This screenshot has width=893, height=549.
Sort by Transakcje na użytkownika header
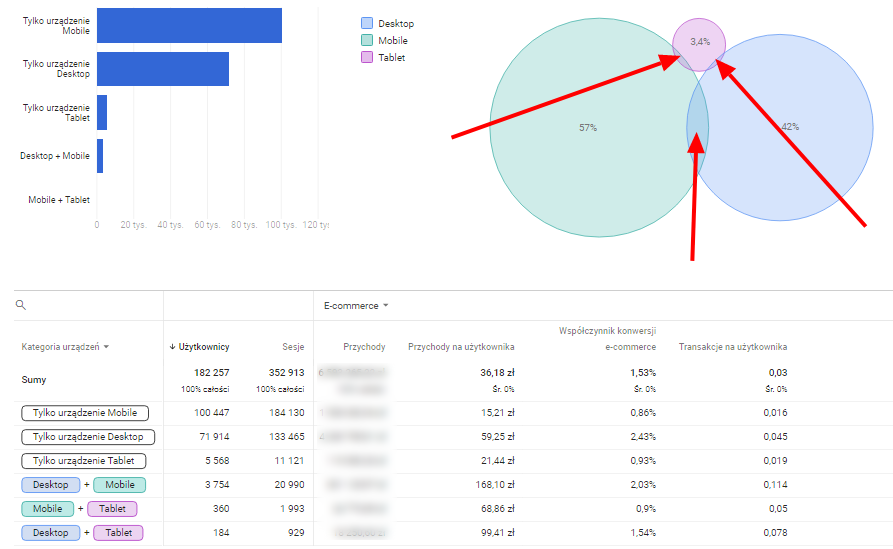click(x=733, y=347)
